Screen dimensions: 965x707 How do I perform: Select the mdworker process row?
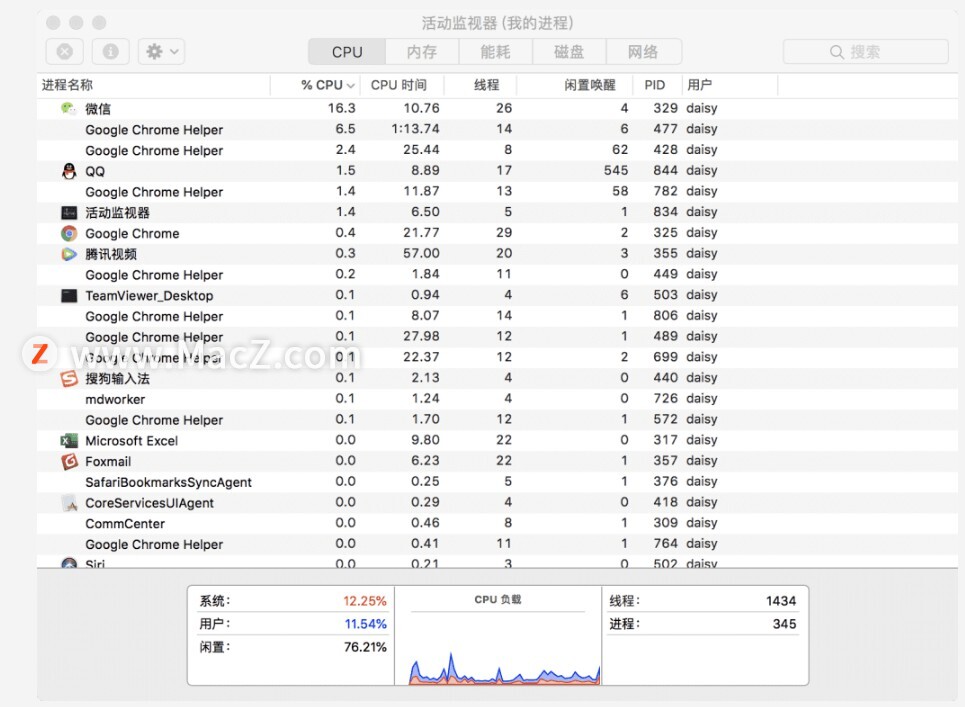497,399
